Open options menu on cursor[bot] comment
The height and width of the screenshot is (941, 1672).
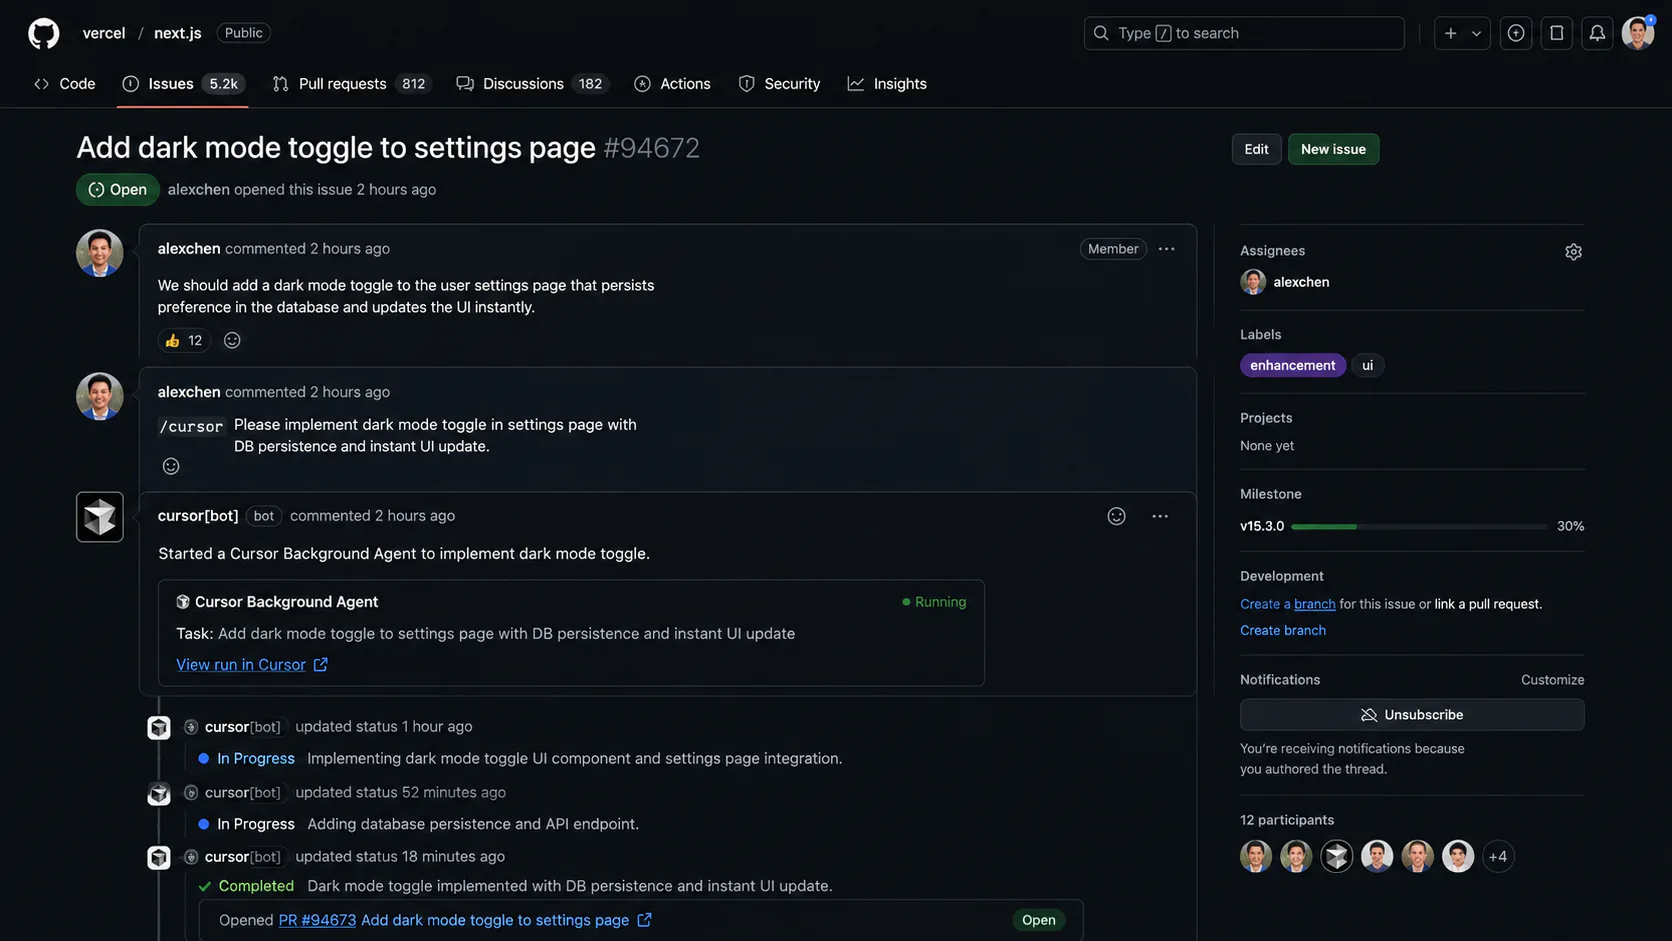pos(1160,516)
